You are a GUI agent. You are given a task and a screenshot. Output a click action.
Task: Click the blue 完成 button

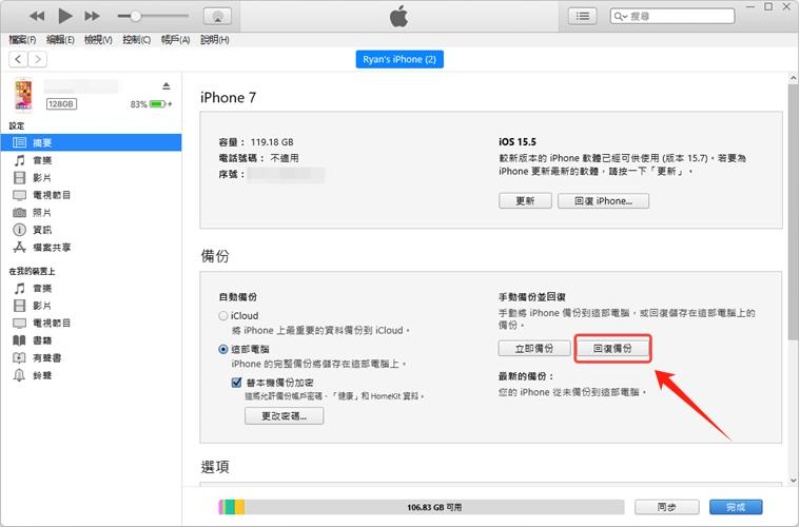pyautogui.click(x=736, y=507)
